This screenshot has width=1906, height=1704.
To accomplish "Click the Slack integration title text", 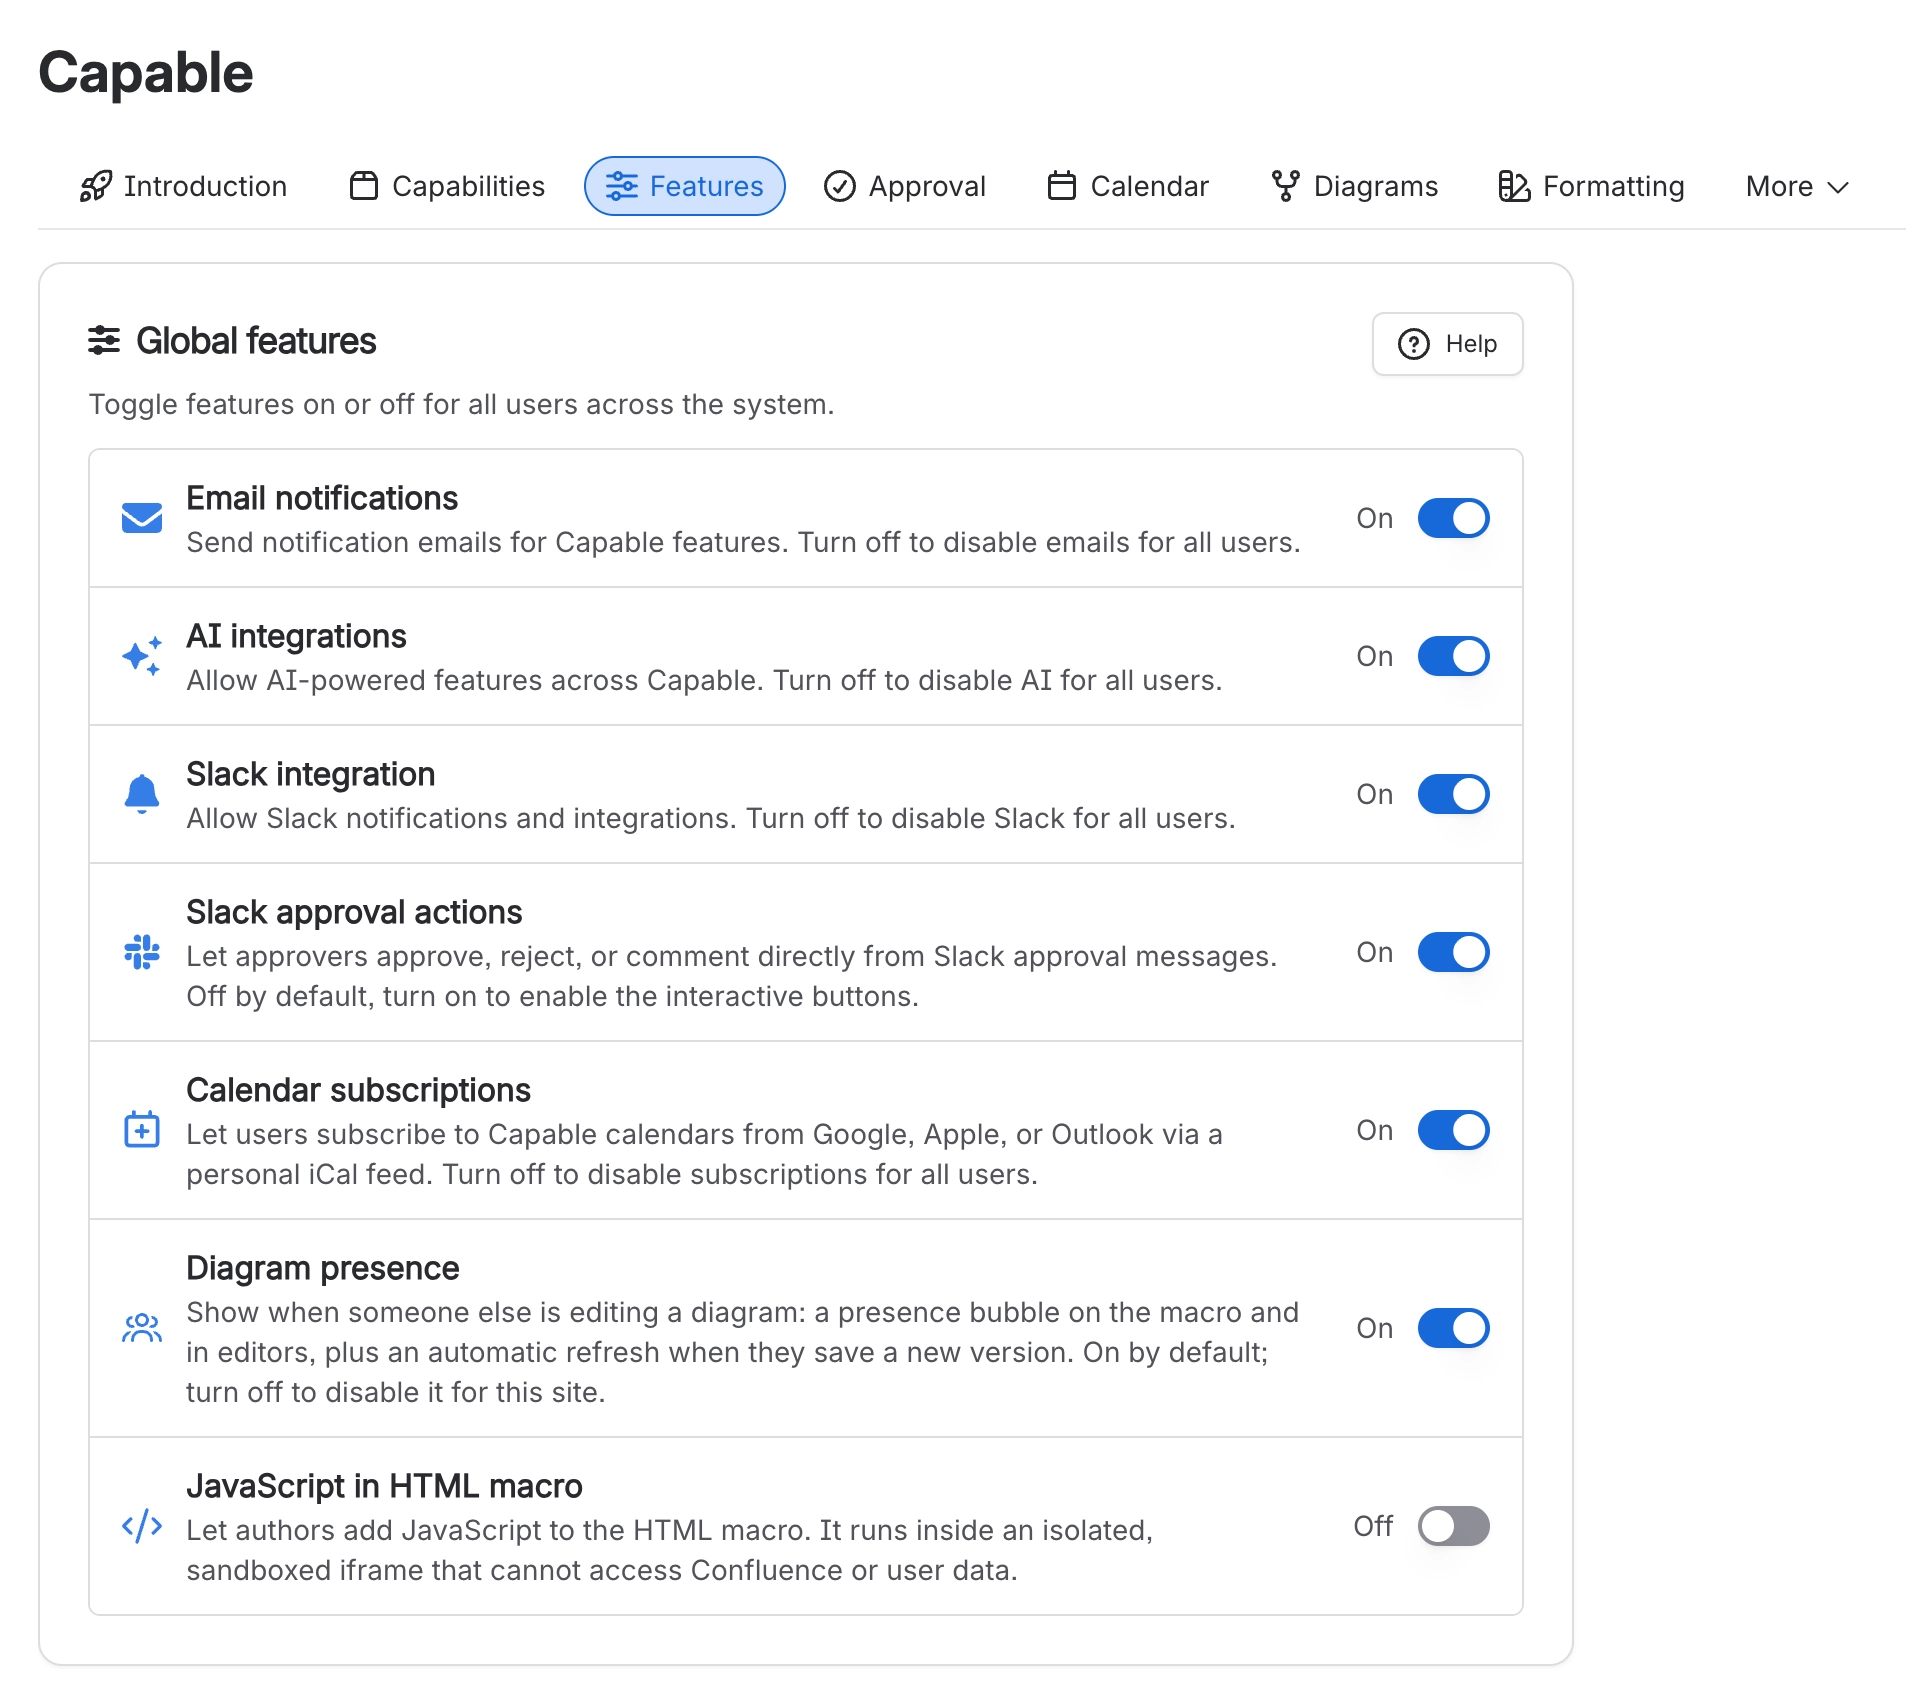I will tap(310, 774).
